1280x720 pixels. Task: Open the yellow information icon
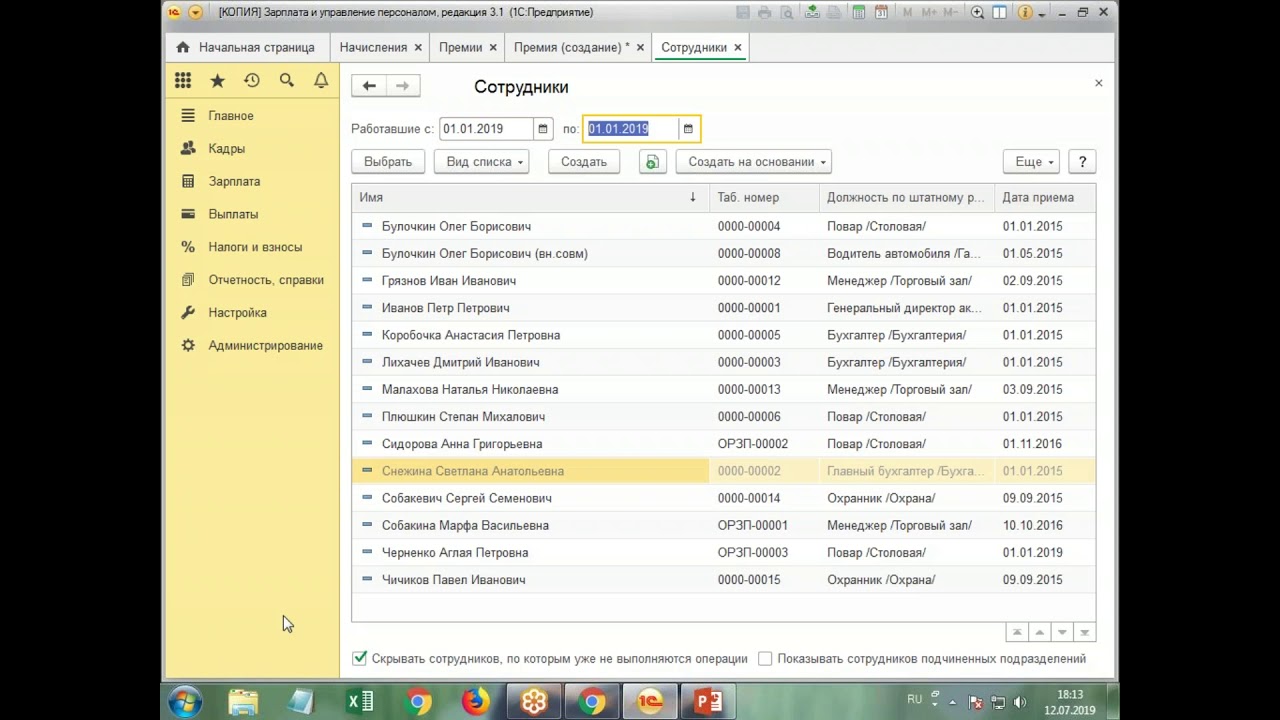1025,13
